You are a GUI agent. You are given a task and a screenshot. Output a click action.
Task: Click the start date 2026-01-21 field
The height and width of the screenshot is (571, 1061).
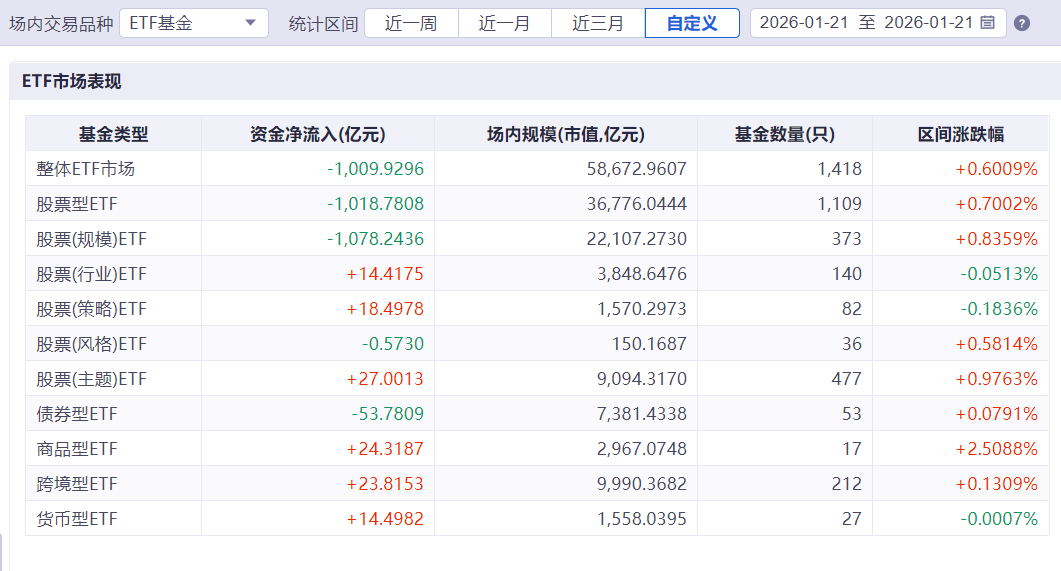click(804, 23)
